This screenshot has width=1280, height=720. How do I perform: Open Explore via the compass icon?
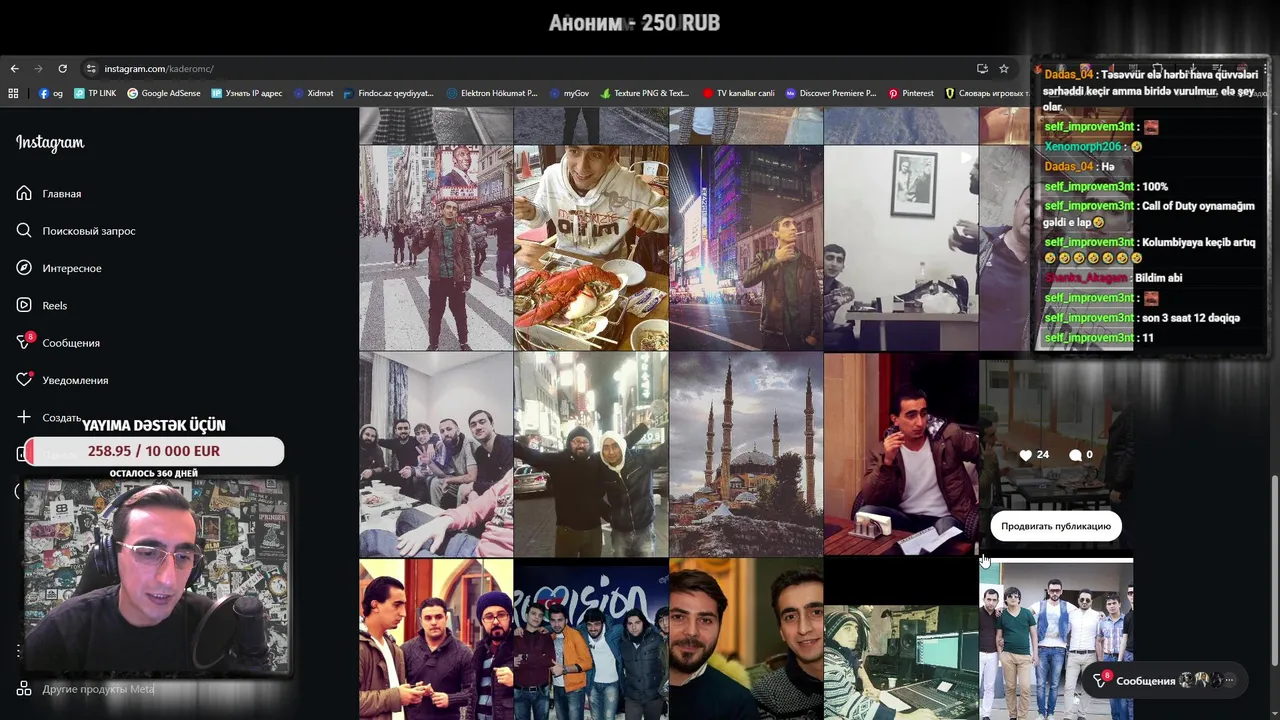point(24,268)
